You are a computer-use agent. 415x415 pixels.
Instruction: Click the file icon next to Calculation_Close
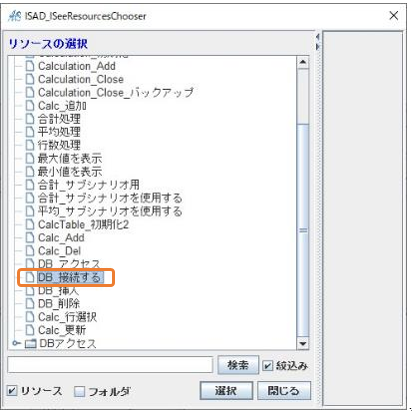tap(30, 79)
